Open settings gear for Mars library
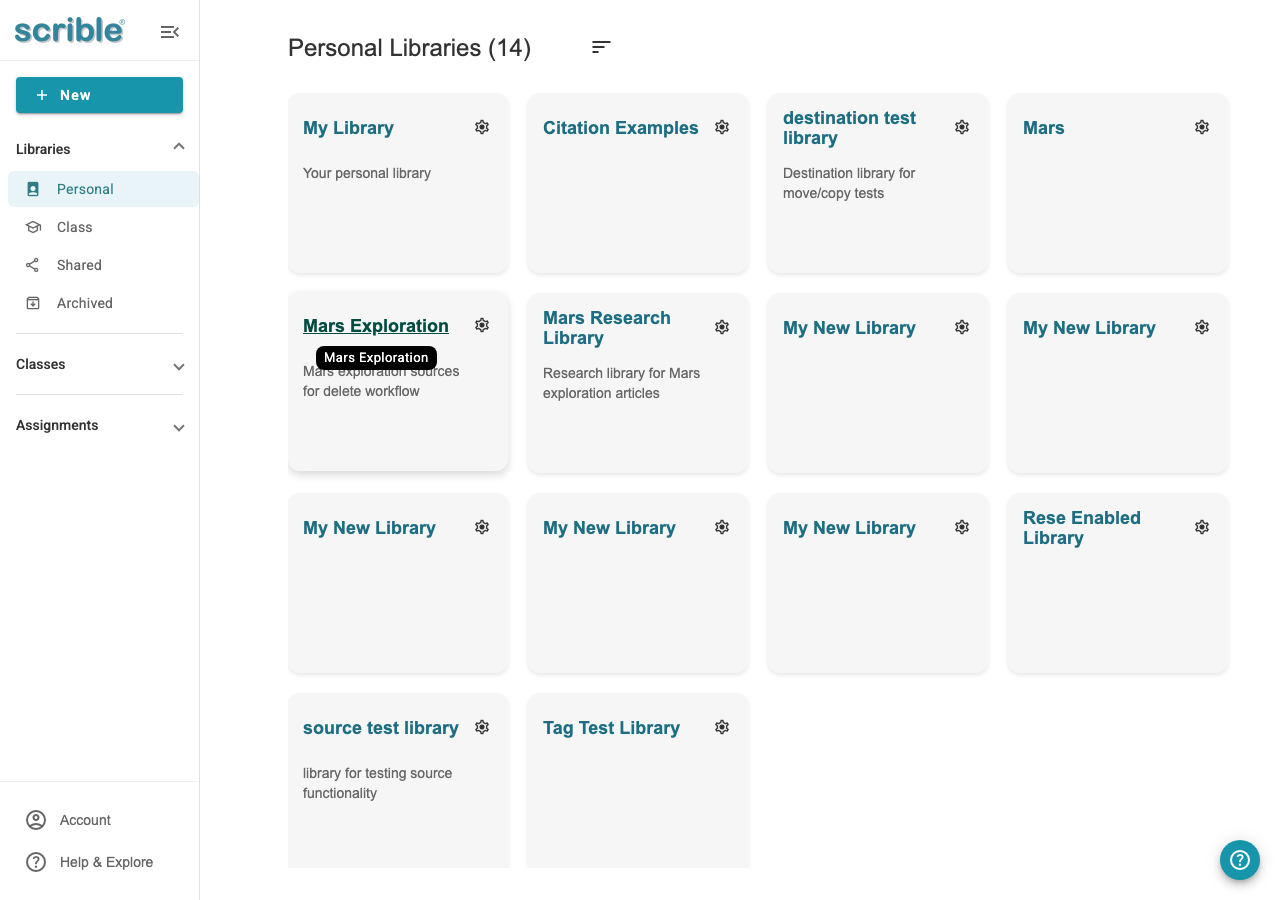 (1202, 127)
